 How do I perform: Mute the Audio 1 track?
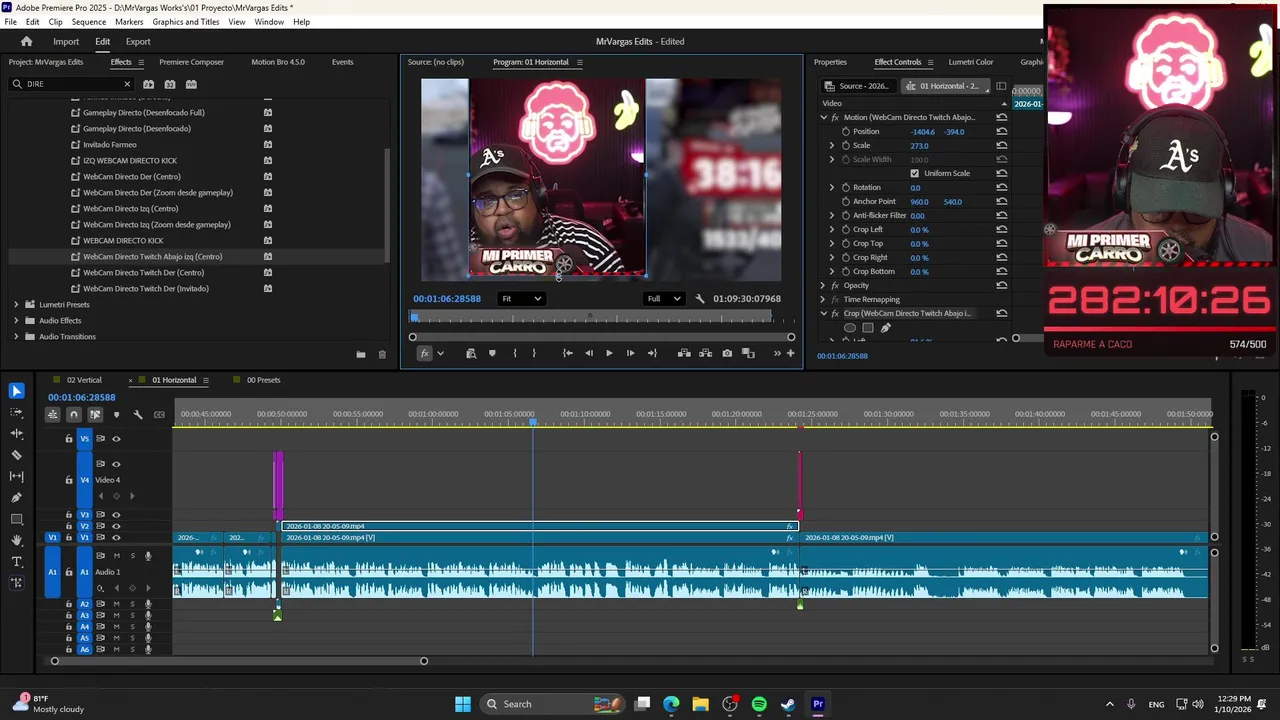[116, 555]
